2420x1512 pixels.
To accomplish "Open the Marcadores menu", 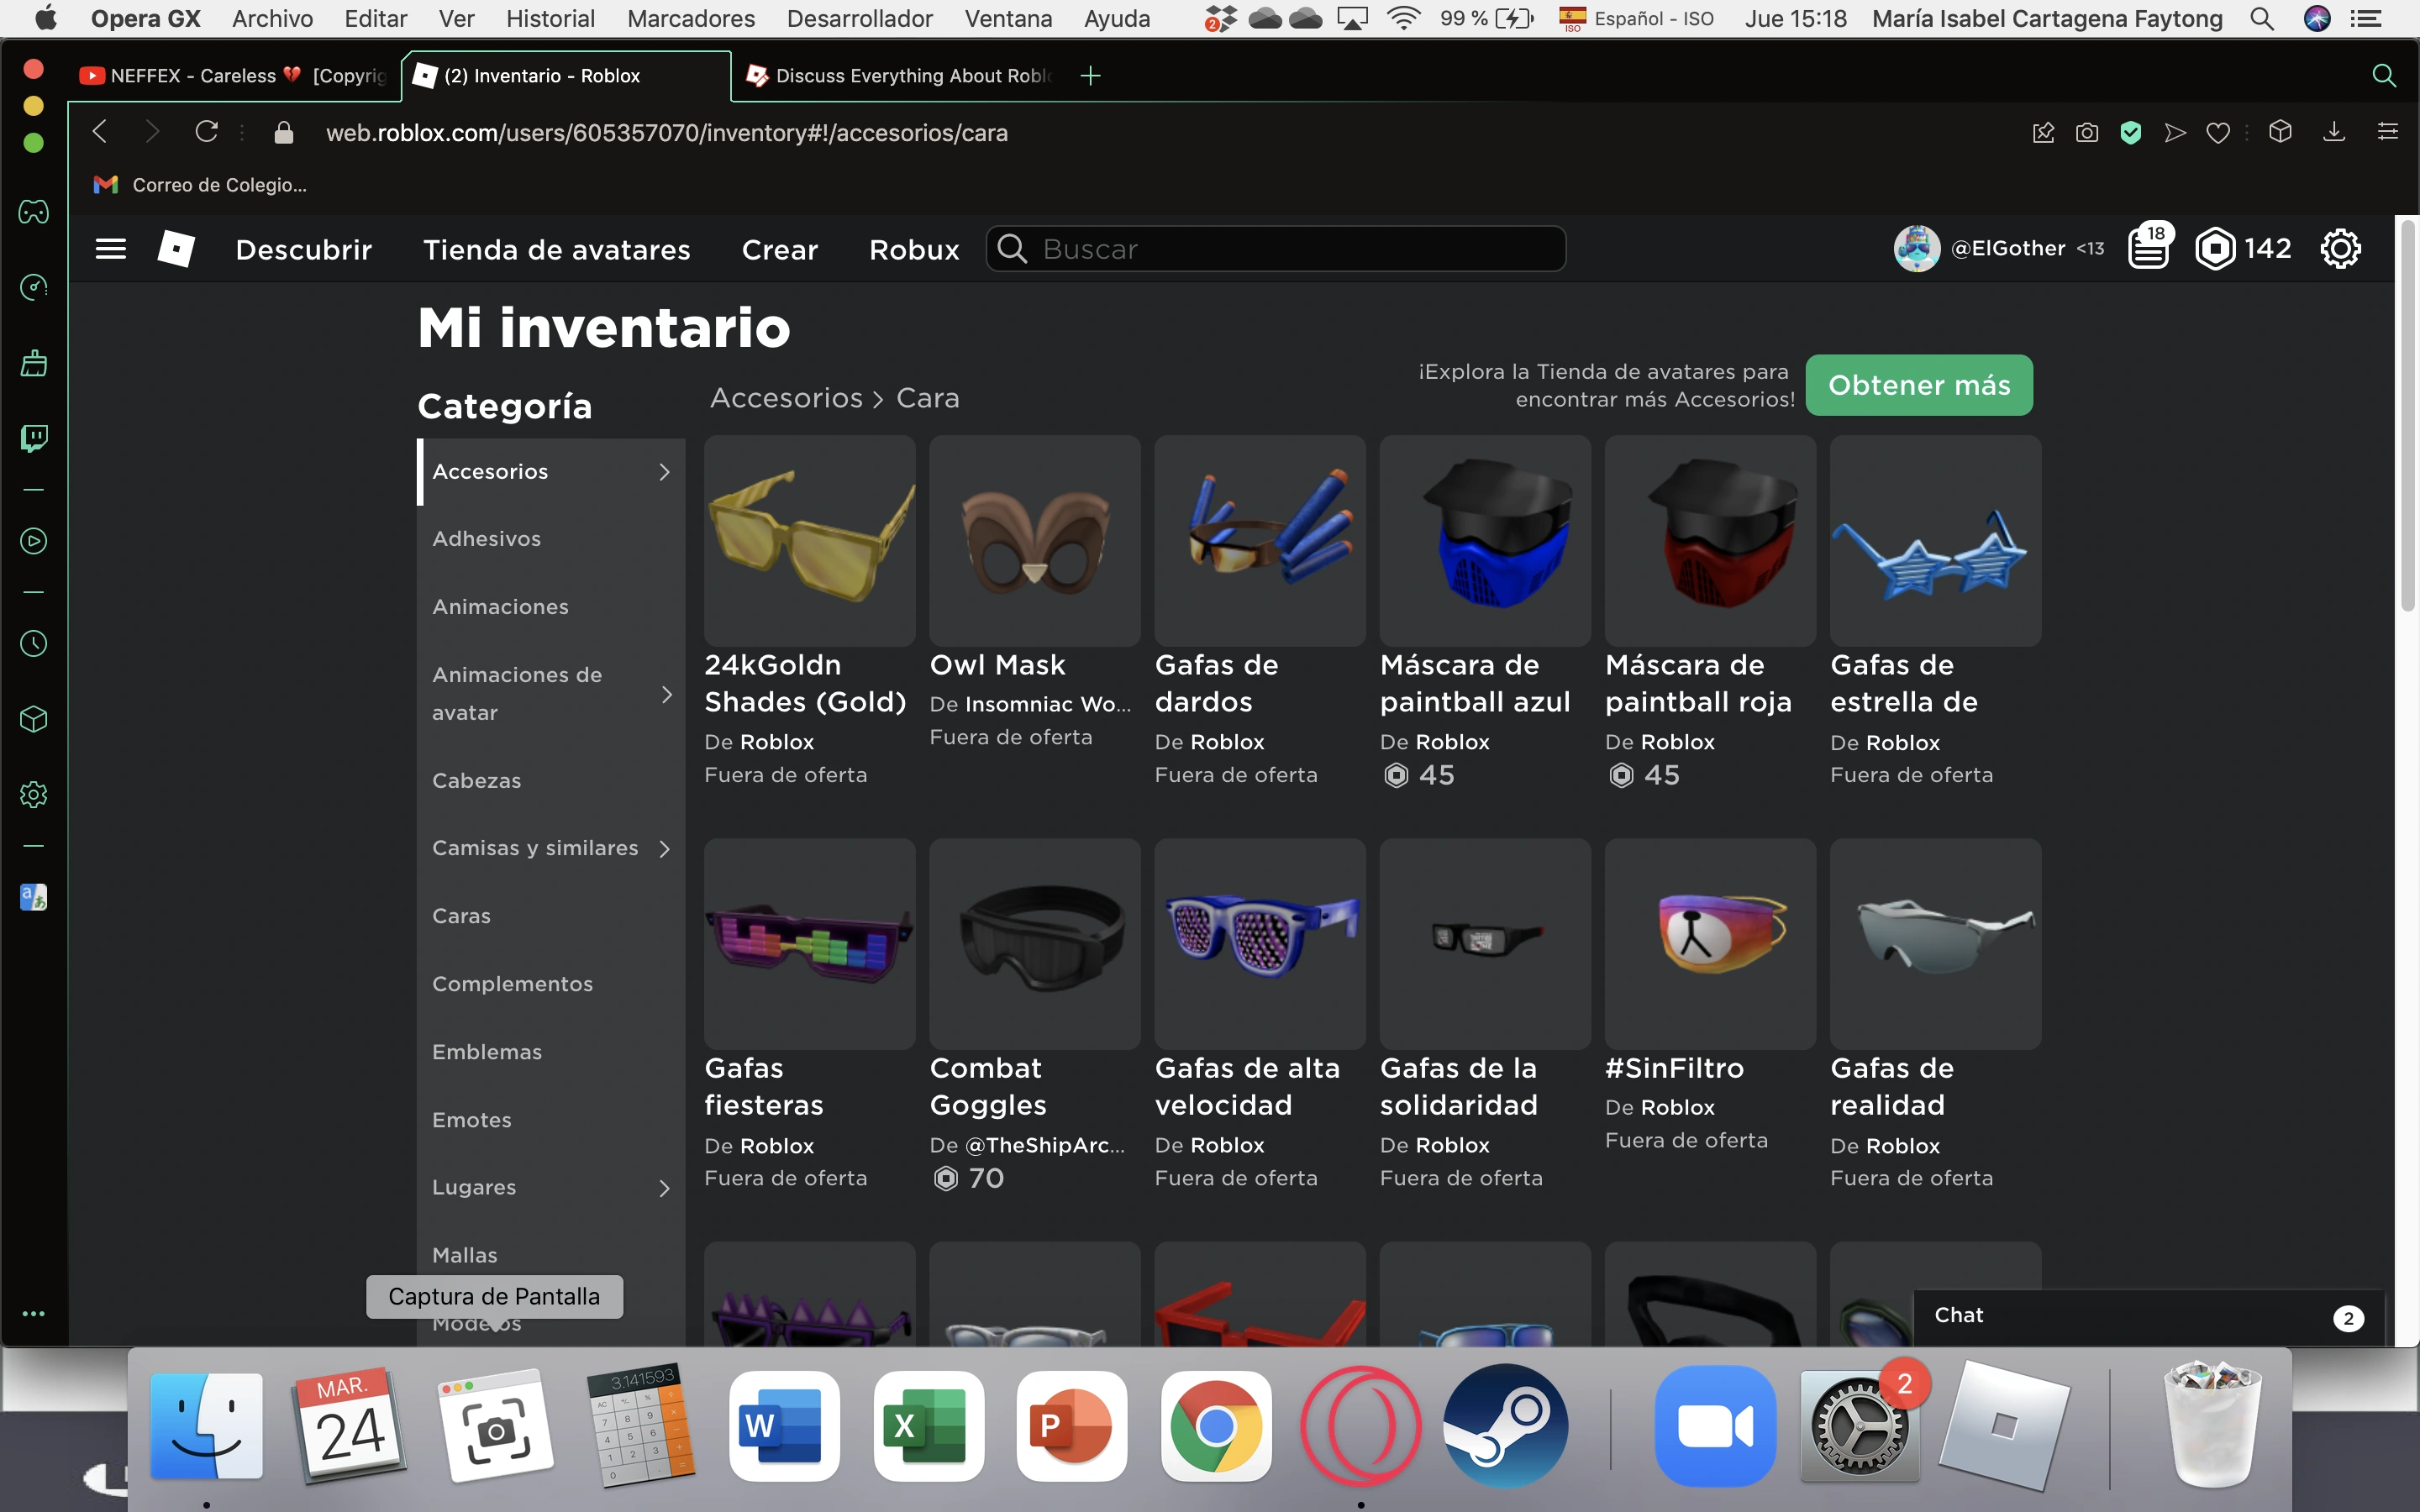I will coord(690,18).
